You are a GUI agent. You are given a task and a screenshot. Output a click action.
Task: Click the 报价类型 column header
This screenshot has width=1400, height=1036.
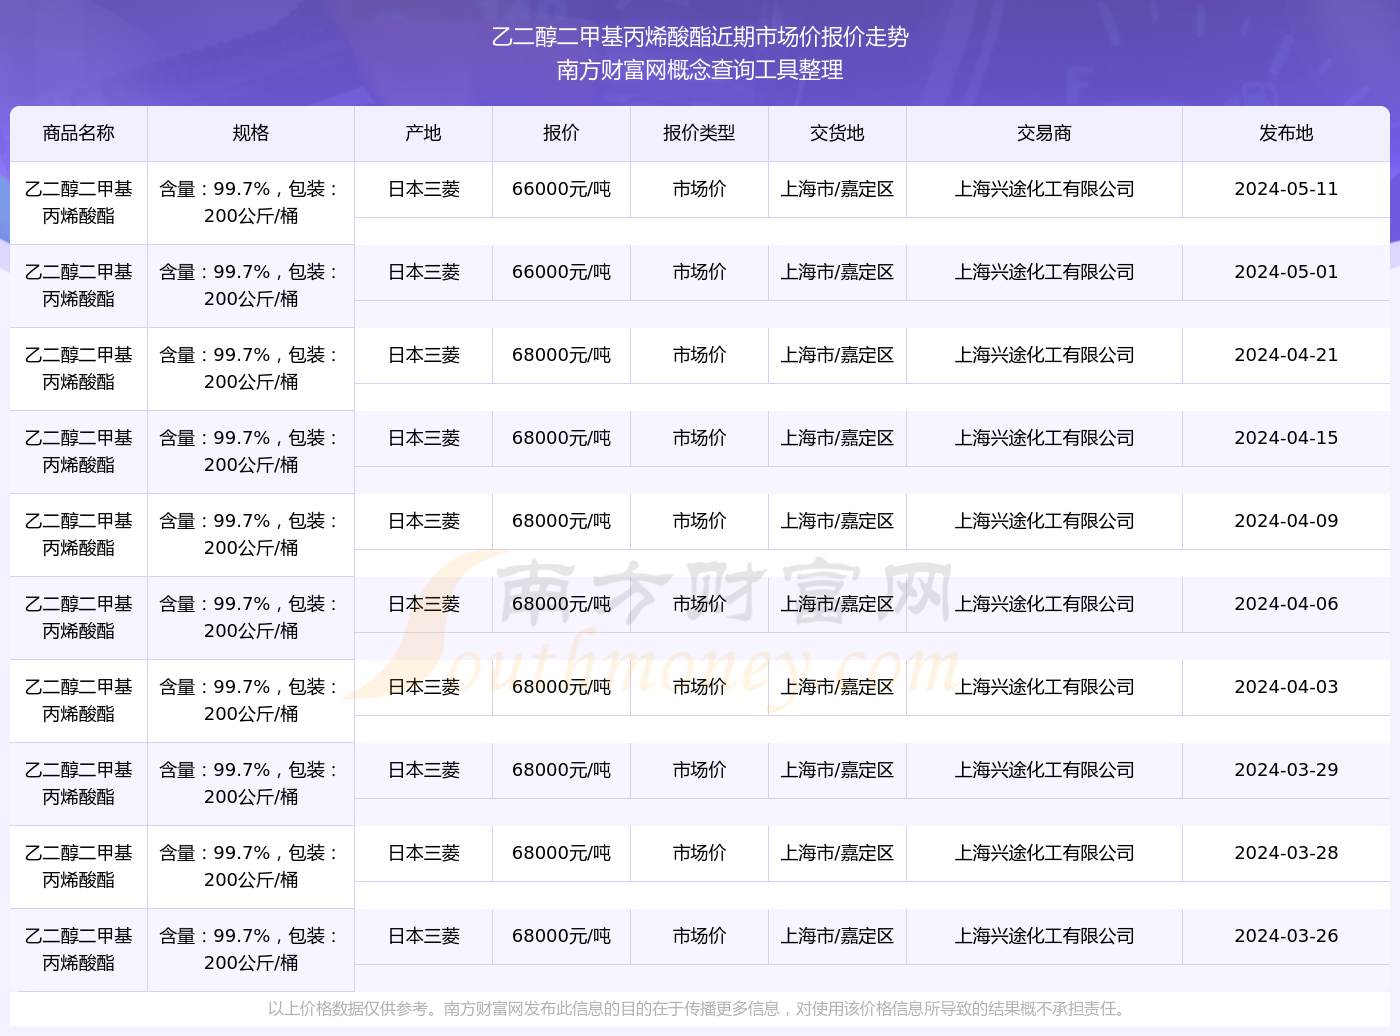coord(699,133)
